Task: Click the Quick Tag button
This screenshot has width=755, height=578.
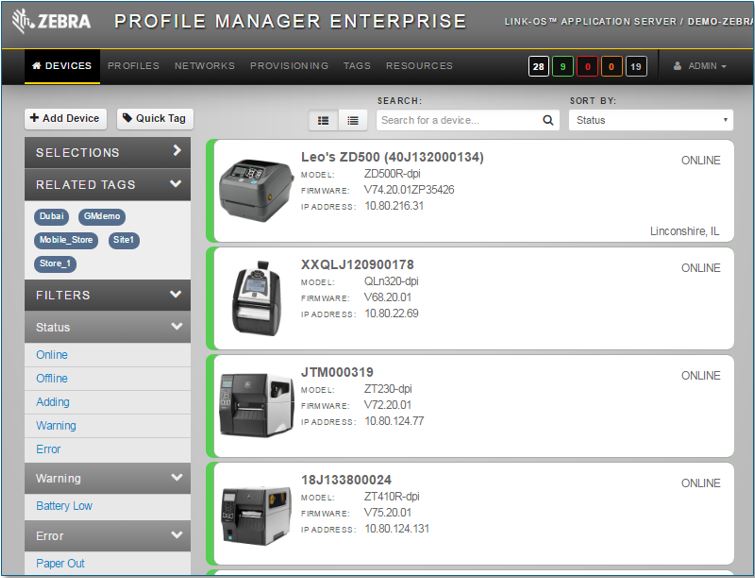Action: click(x=155, y=118)
